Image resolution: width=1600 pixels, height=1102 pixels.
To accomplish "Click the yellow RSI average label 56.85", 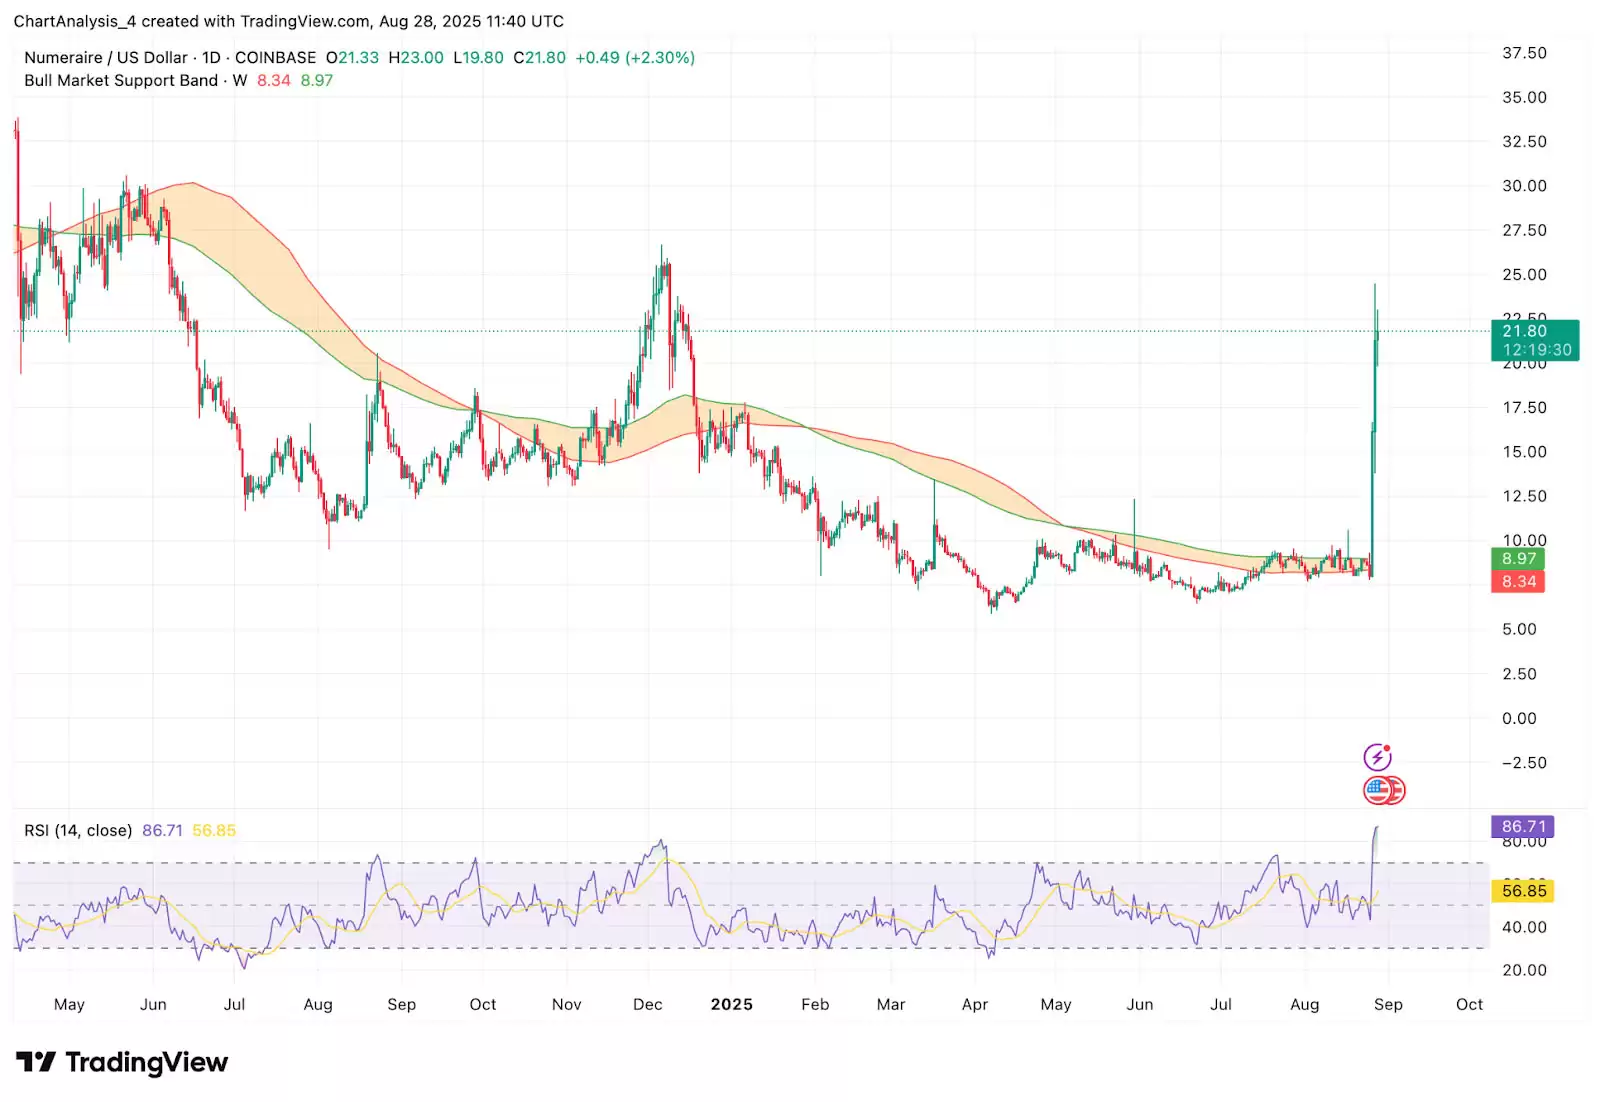I will coord(1522,891).
